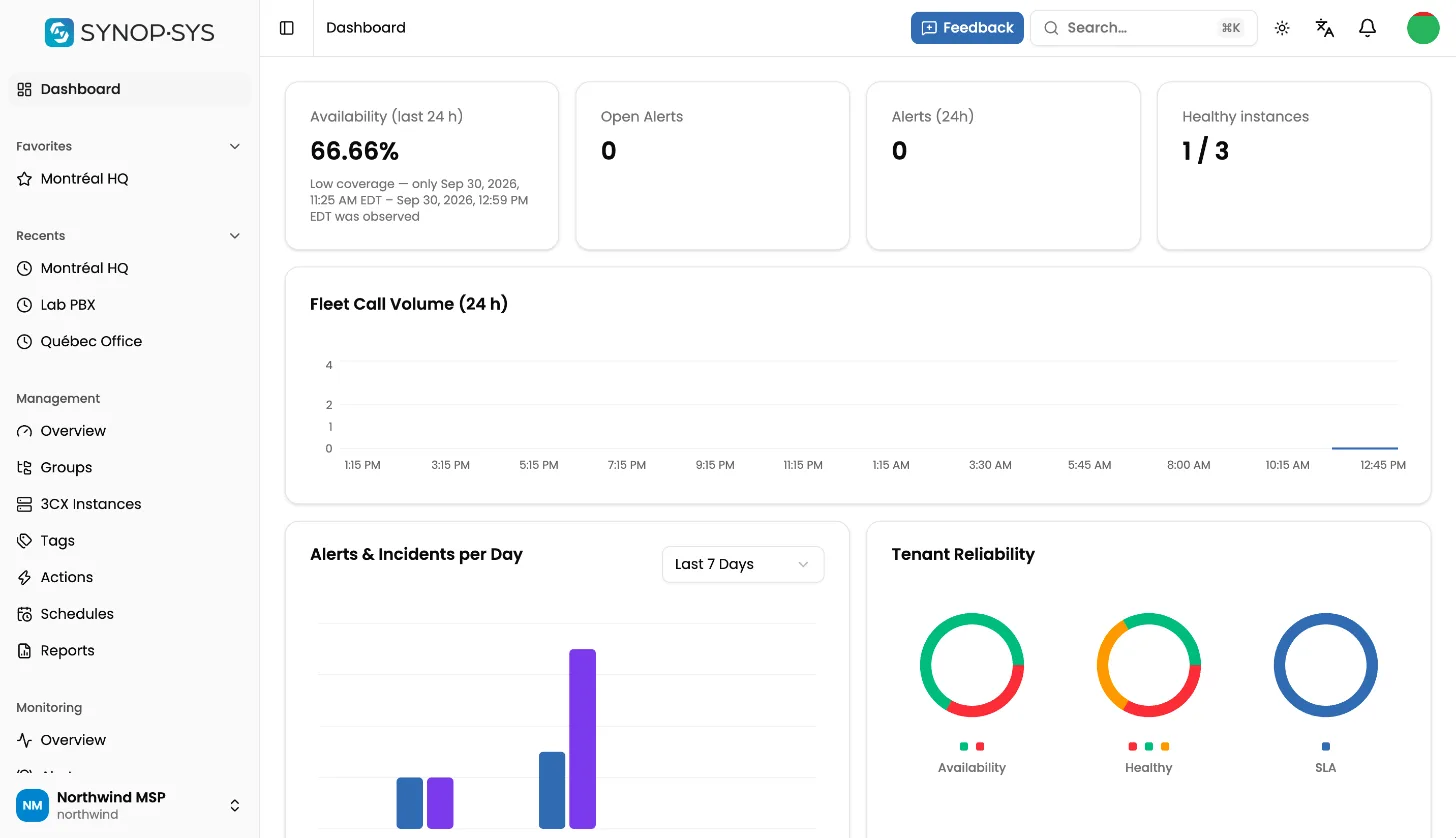1456x838 pixels.
Task: Click the Availability 66.66% card
Action: (422, 166)
